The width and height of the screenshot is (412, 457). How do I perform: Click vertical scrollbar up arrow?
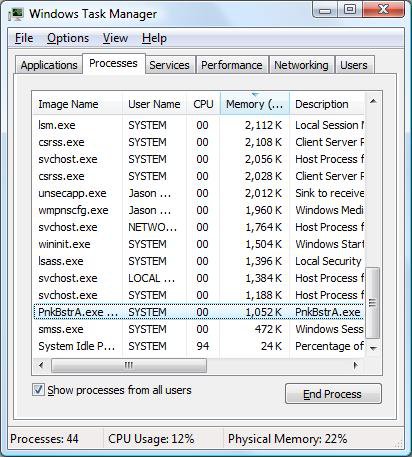[373, 101]
